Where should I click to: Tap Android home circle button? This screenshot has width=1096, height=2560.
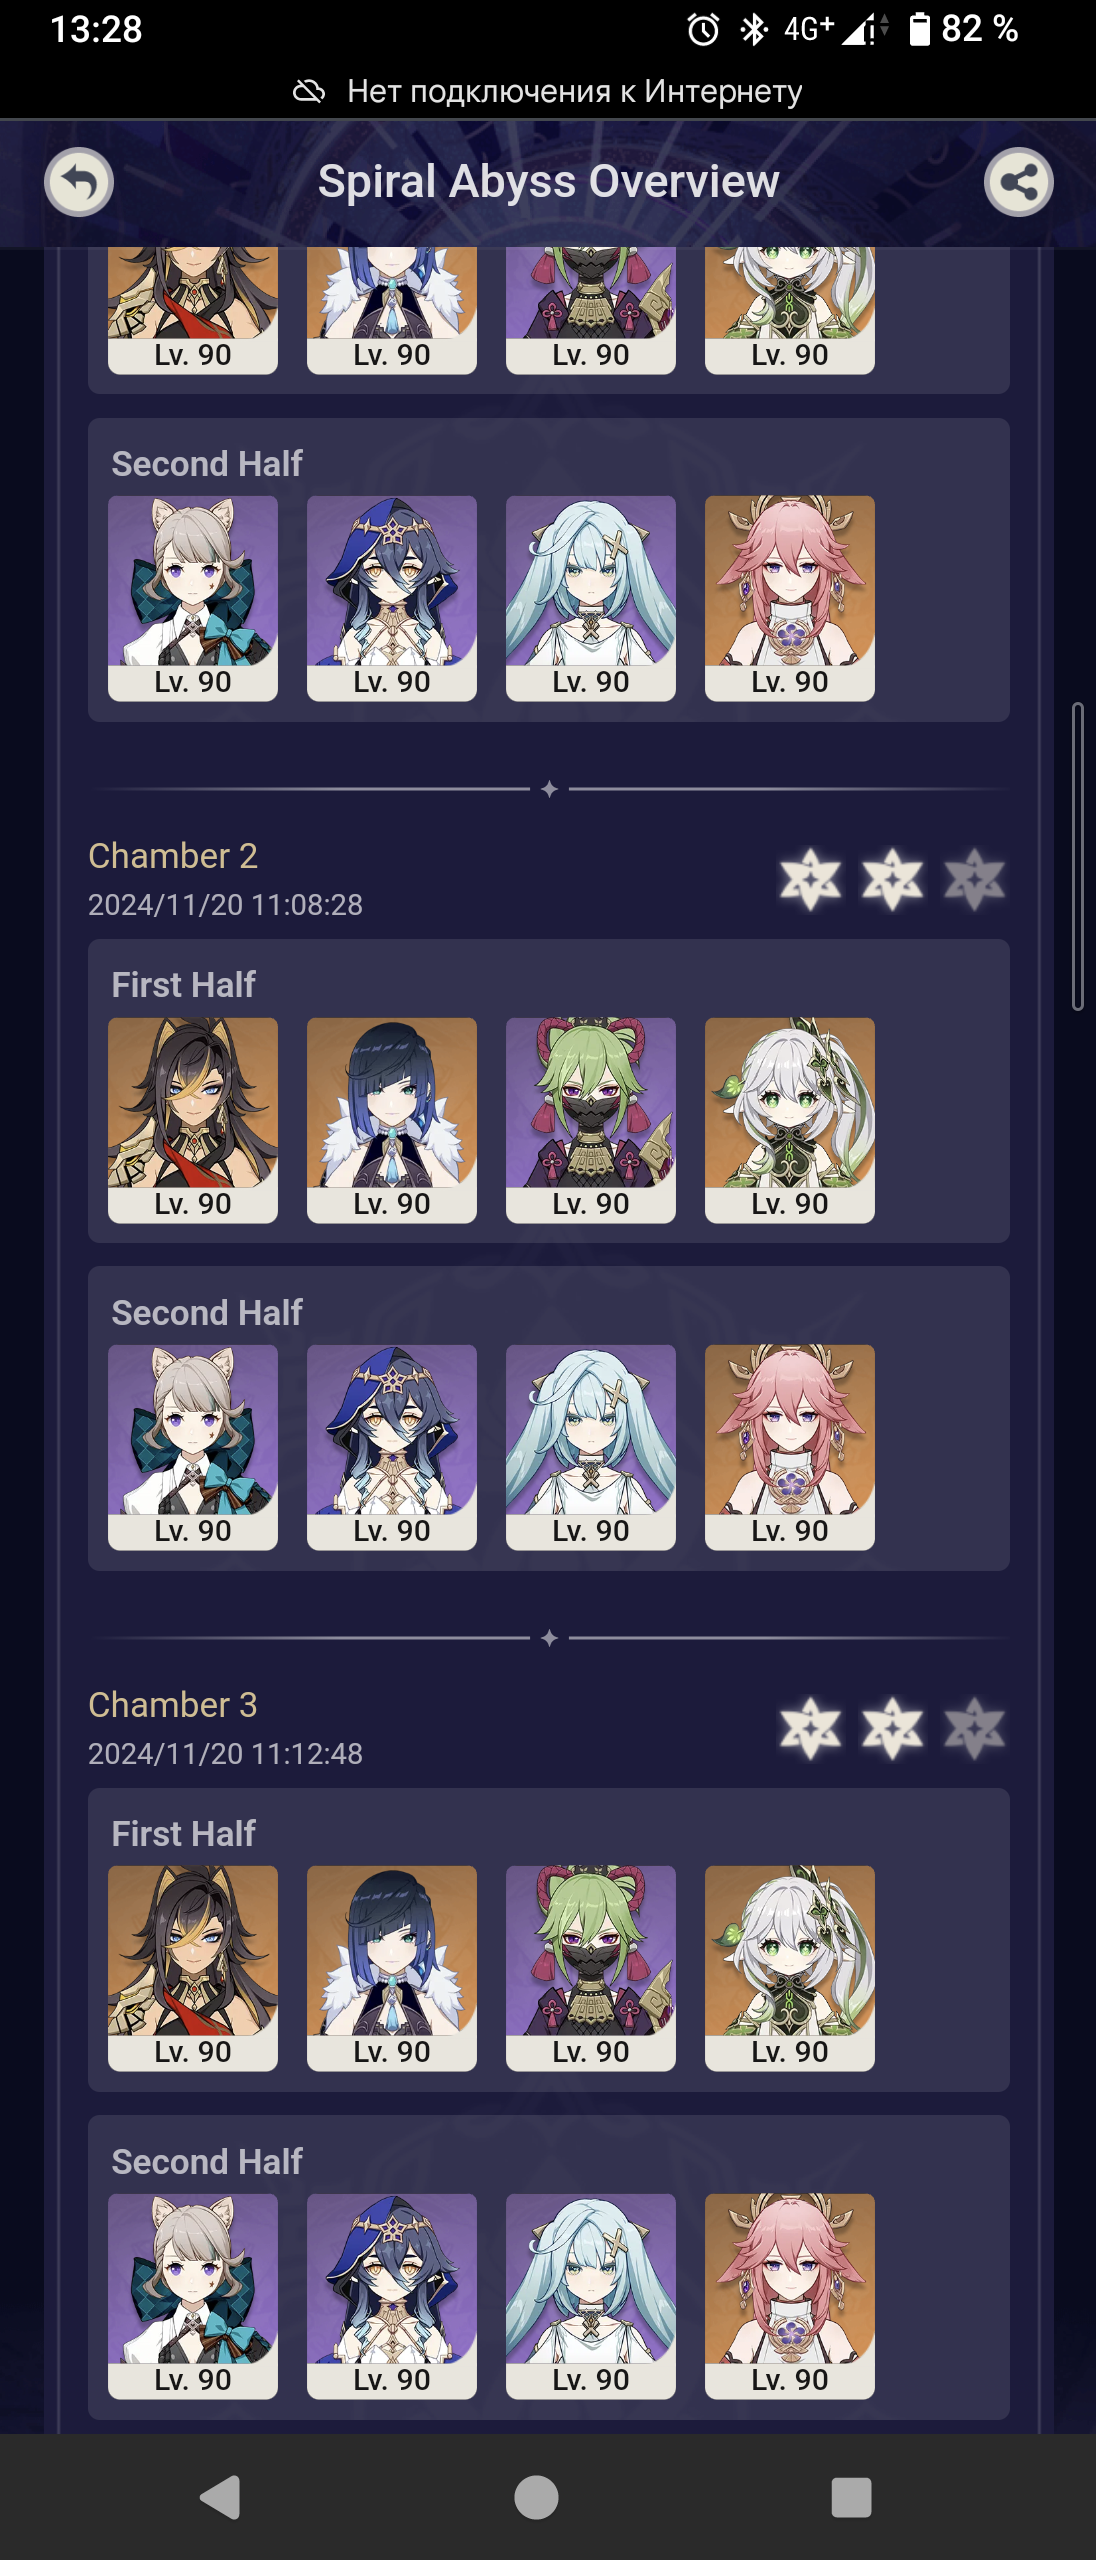[536, 2497]
